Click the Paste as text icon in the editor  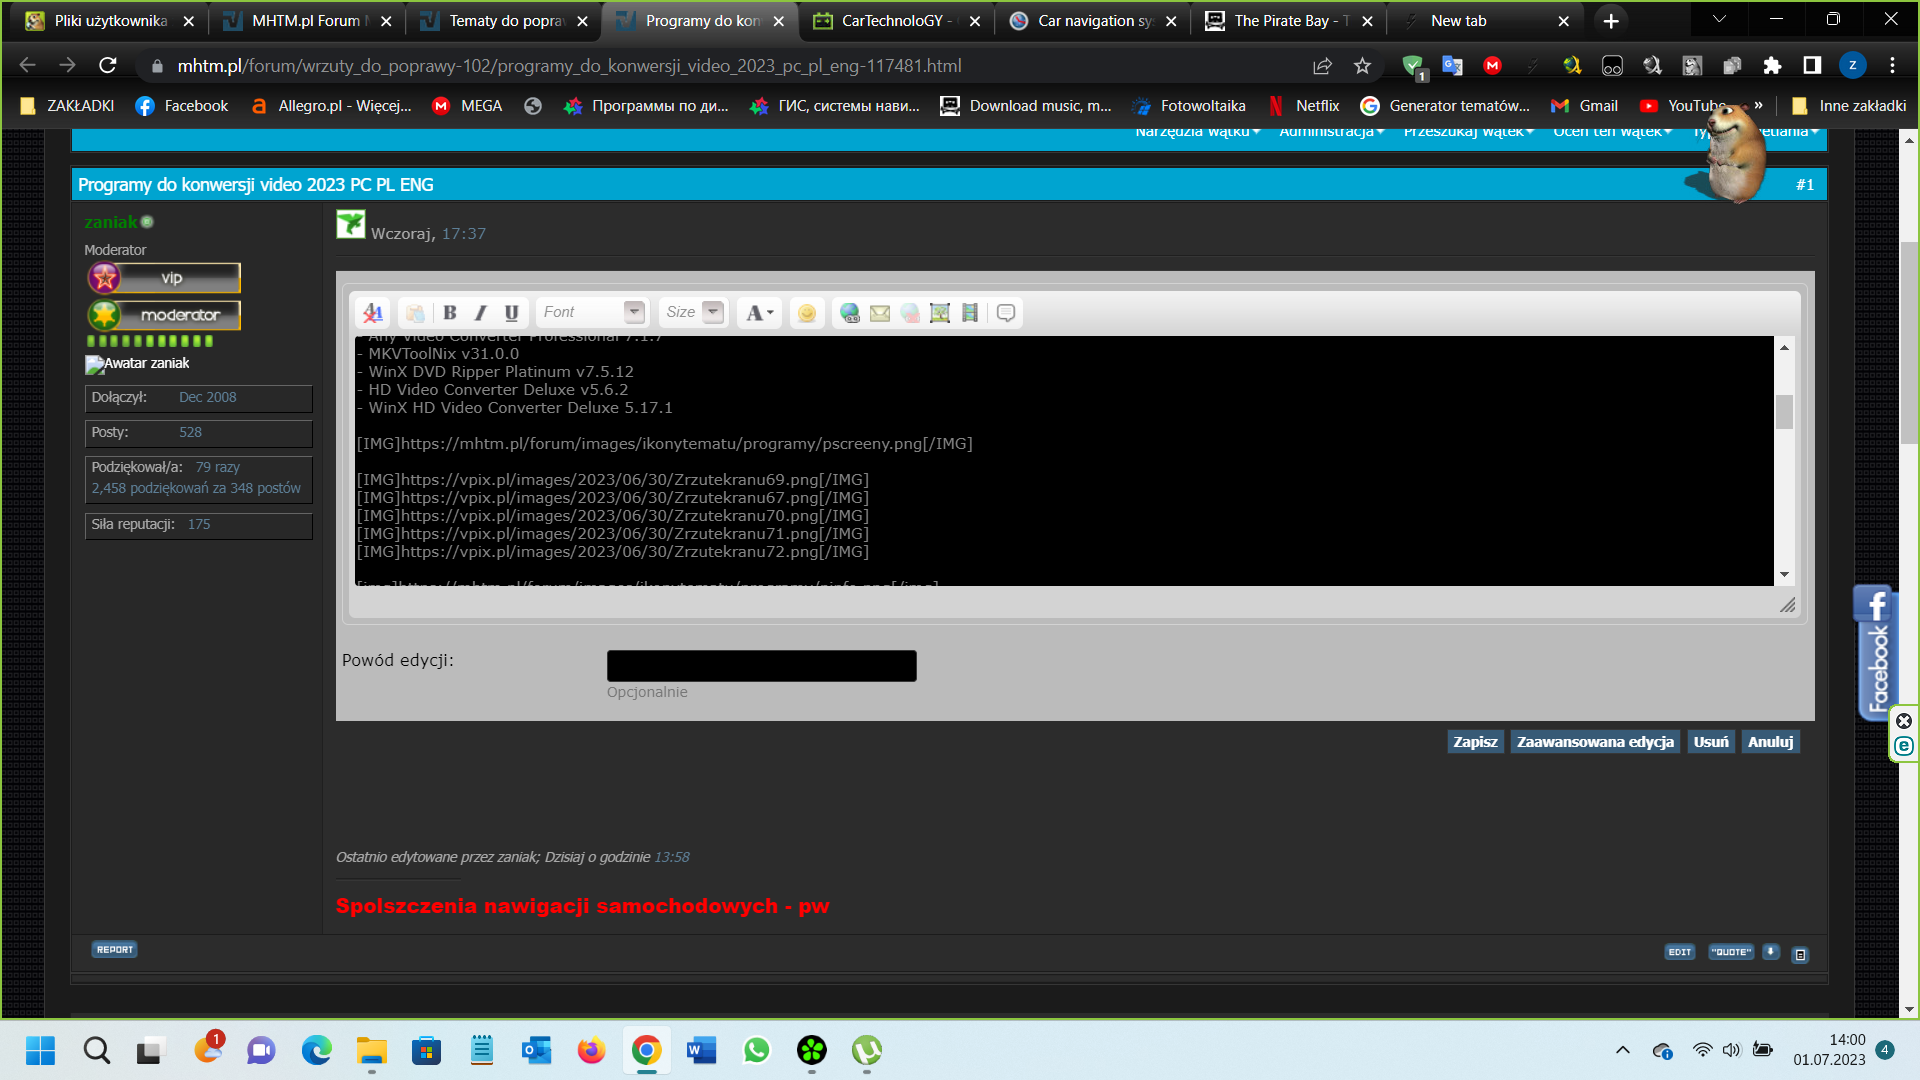(x=415, y=313)
